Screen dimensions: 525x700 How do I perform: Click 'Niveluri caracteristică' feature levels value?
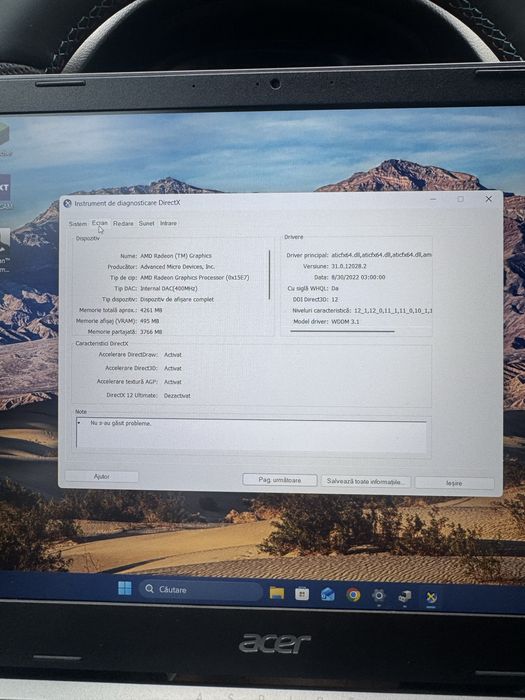[393, 310]
